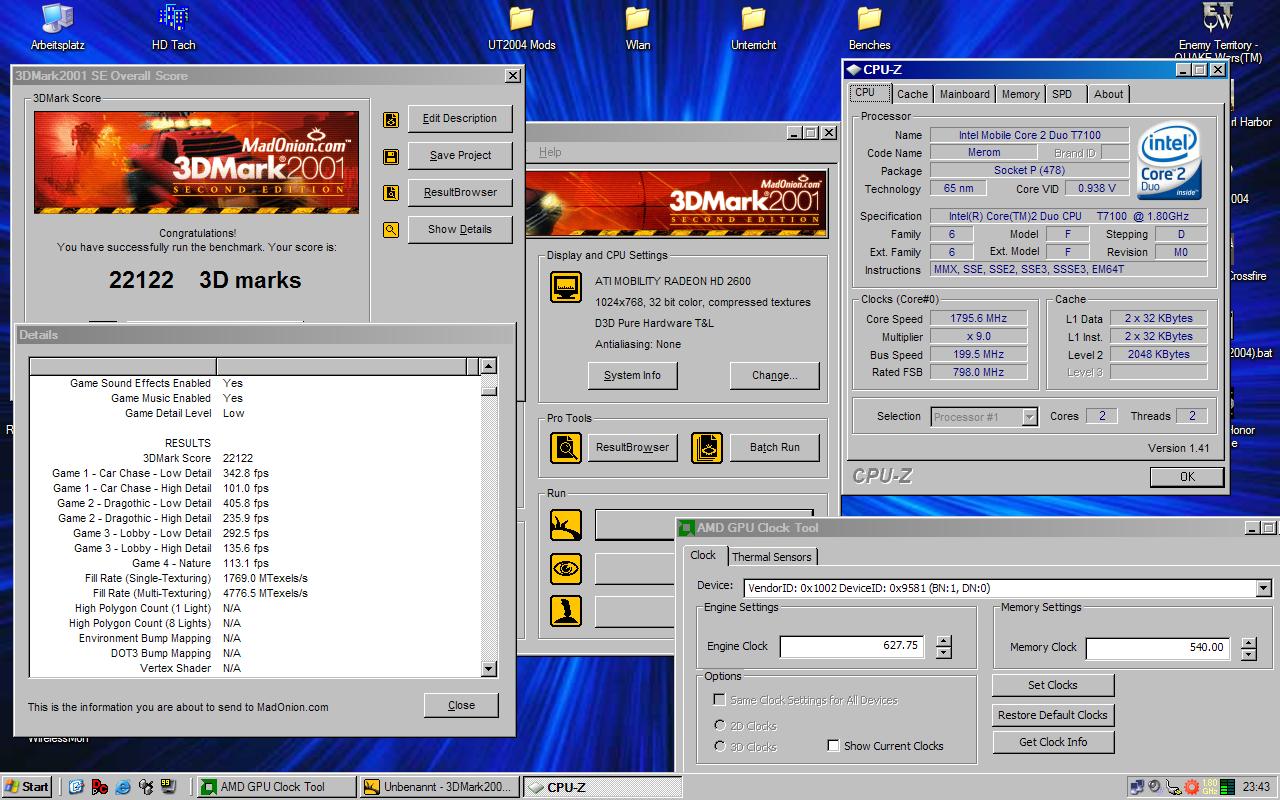Viewport: 1280px width, 800px height.
Task: Switch to the Cache tab in CPU-Z
Action: click(x=912, y=94)
